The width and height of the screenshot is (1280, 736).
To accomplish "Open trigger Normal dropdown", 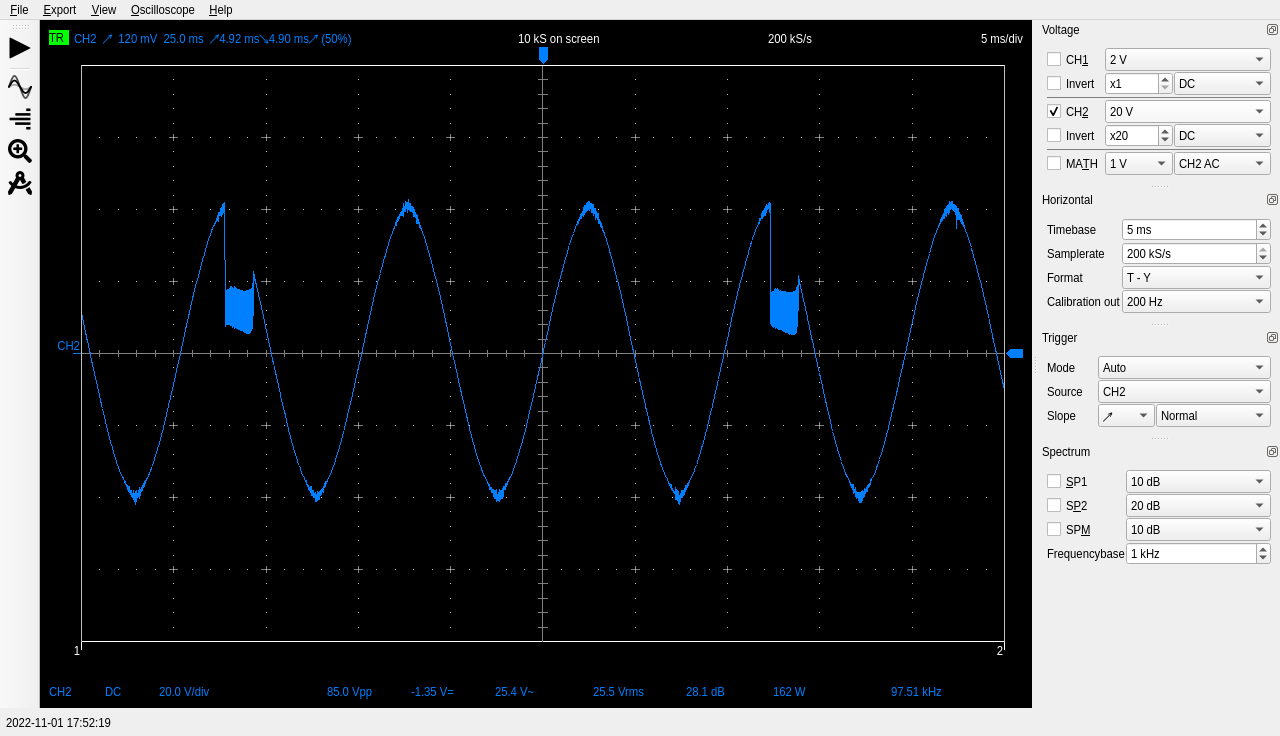I will tap(1213, 416).
